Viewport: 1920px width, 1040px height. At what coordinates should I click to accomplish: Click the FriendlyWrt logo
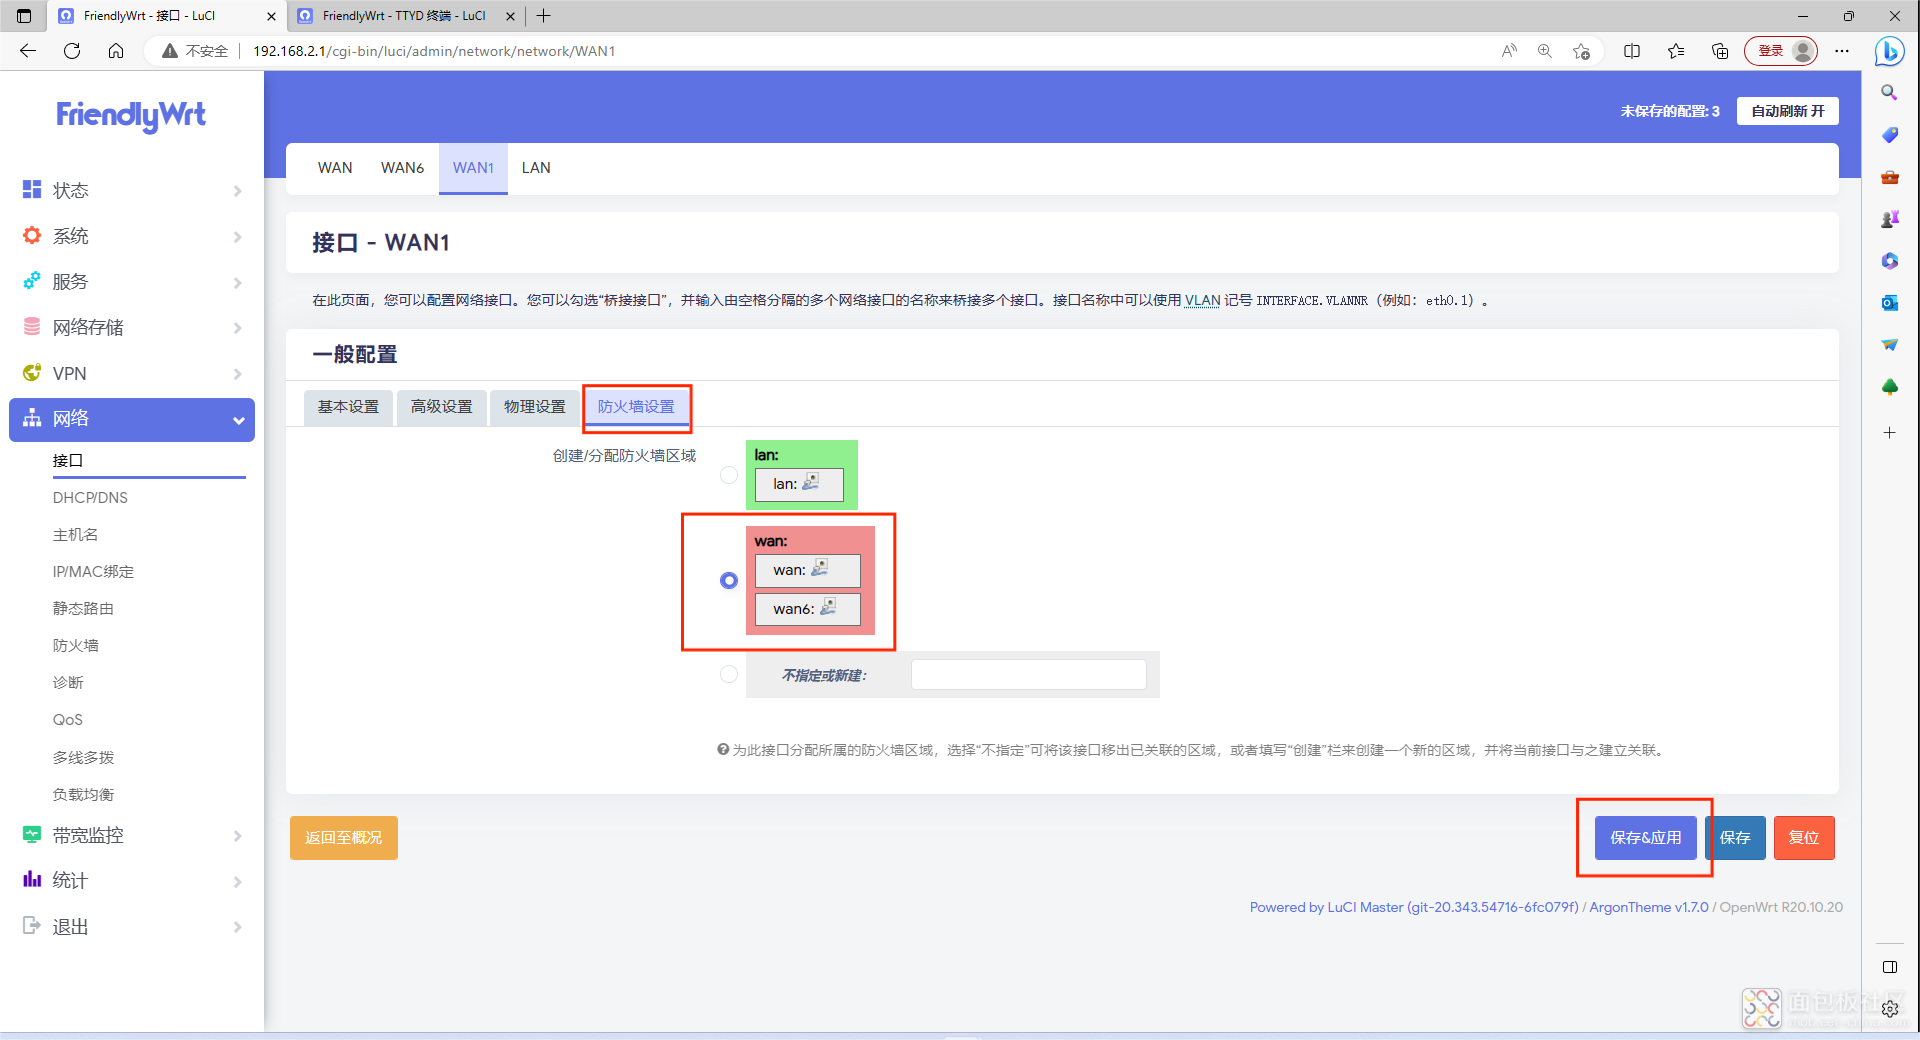click(131, 116)
